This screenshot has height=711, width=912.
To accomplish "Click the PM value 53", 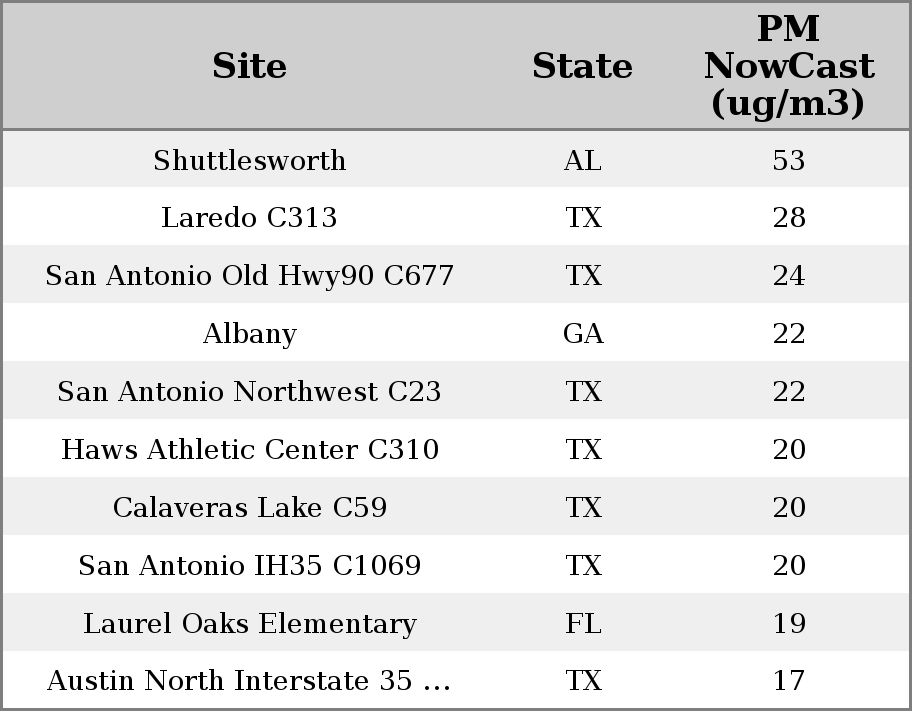I will click(789, 160).
